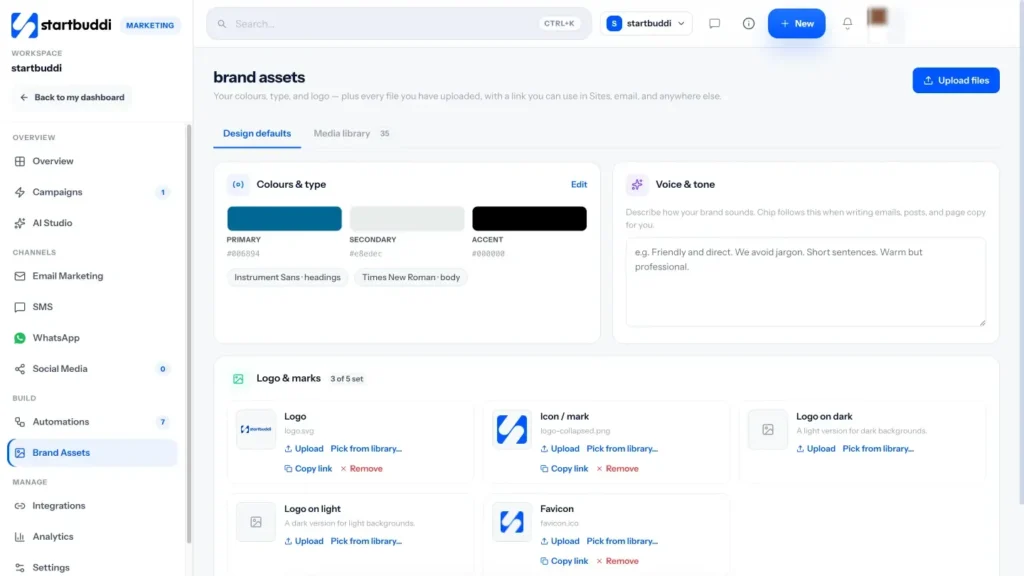Screen dimensions: 1024x576
Task: Remove the Icon / mark file
Action: (617, 469)
